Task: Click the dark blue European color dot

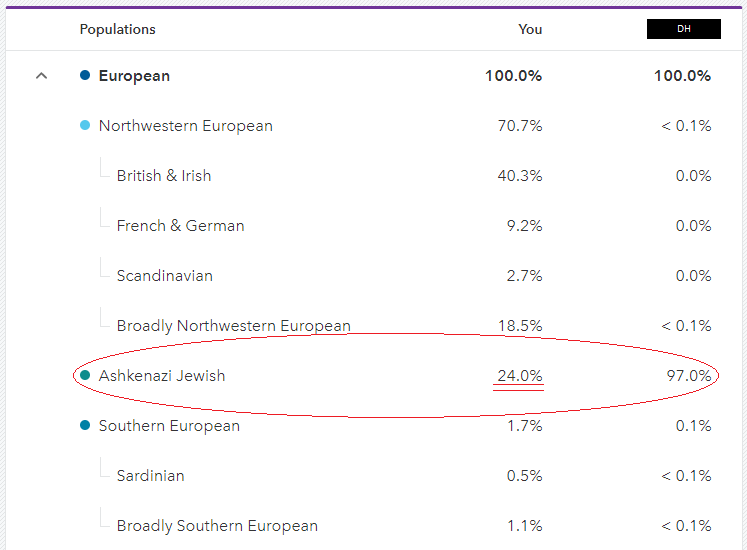Action: pyautogui.click(x=85, y=76)
